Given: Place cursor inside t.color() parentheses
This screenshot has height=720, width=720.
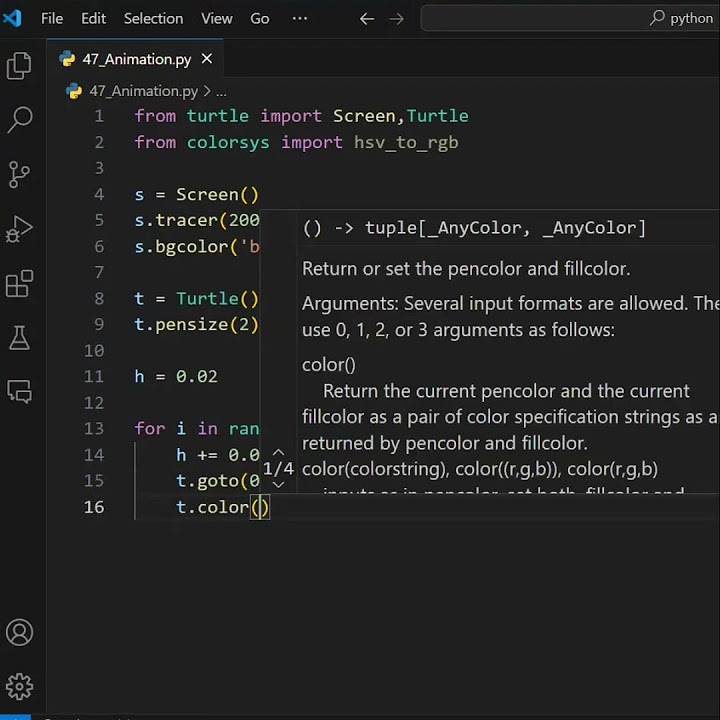Looking at the screenshot, I should [260, 507].
